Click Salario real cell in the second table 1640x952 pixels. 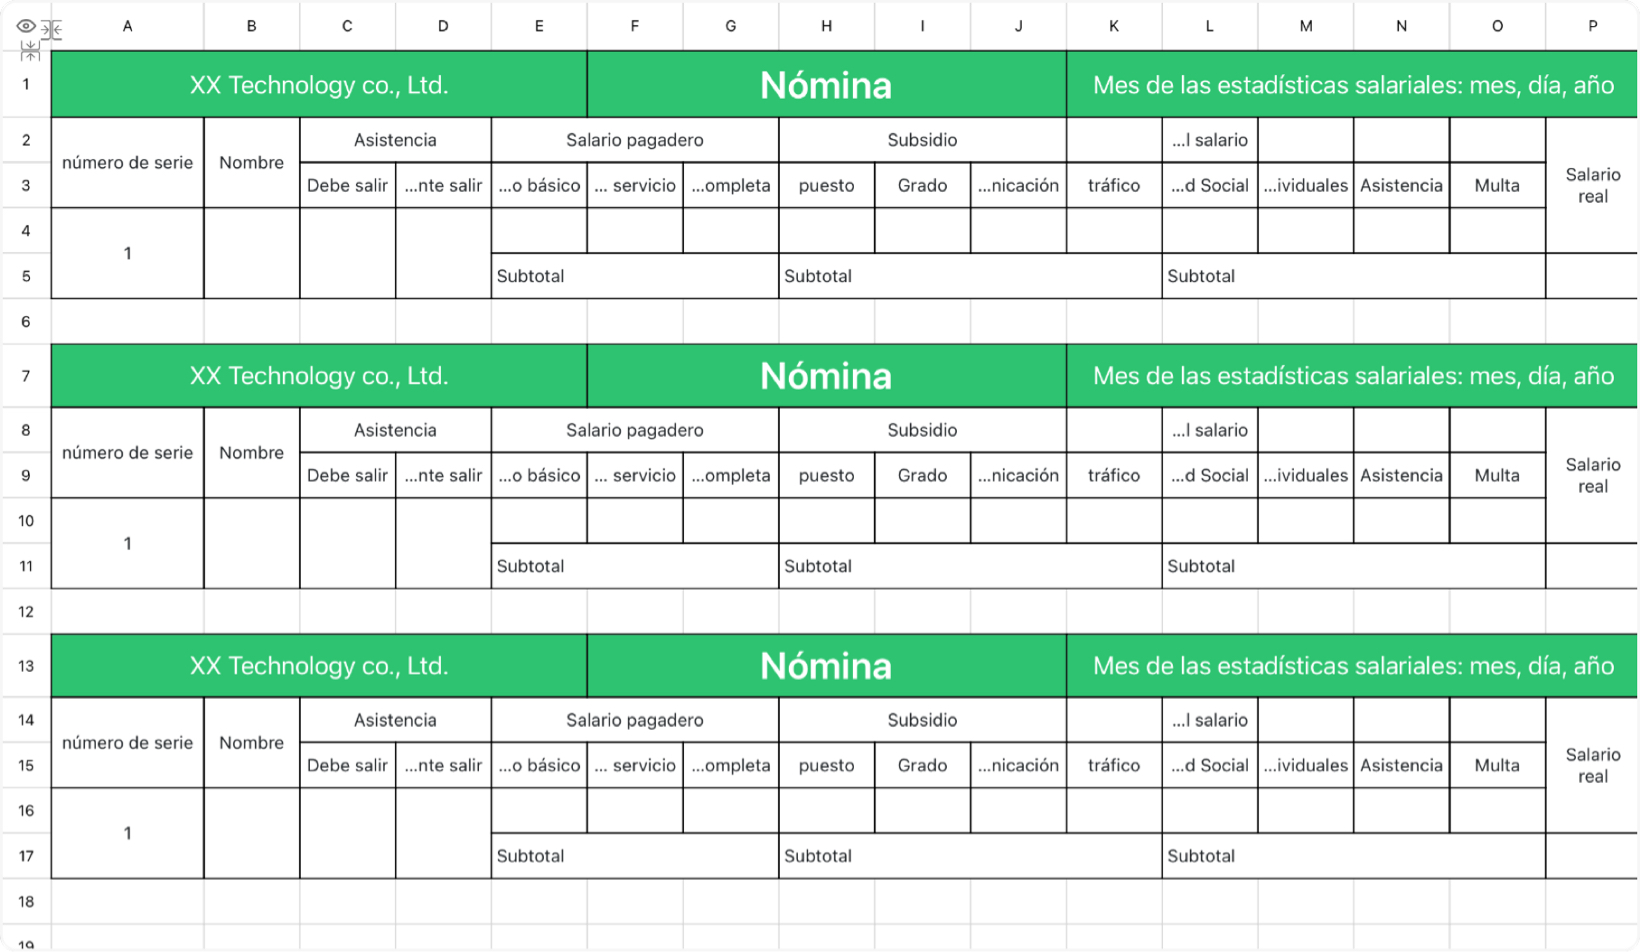pos(1592,475)
